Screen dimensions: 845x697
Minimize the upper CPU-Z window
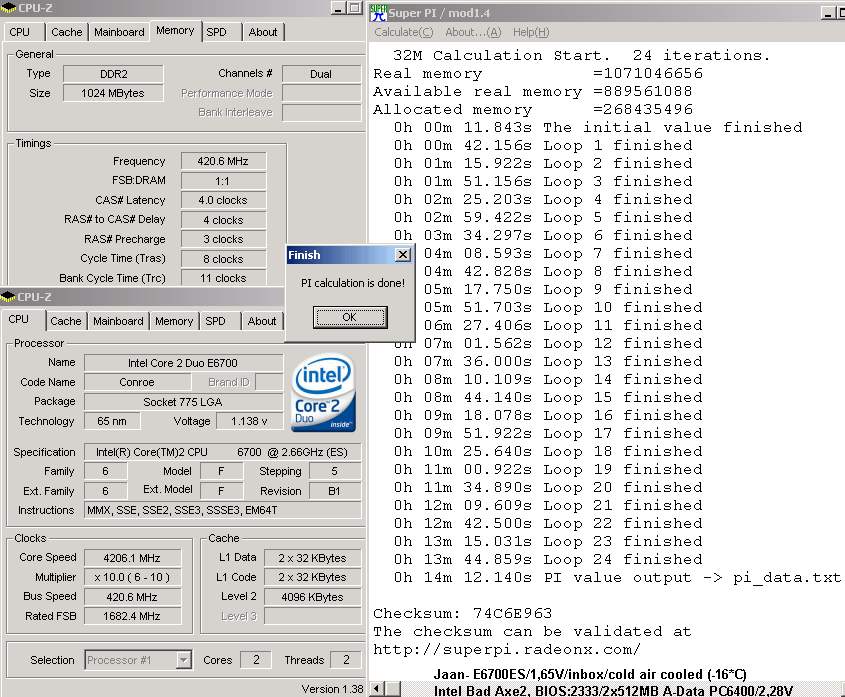(338, 8)
